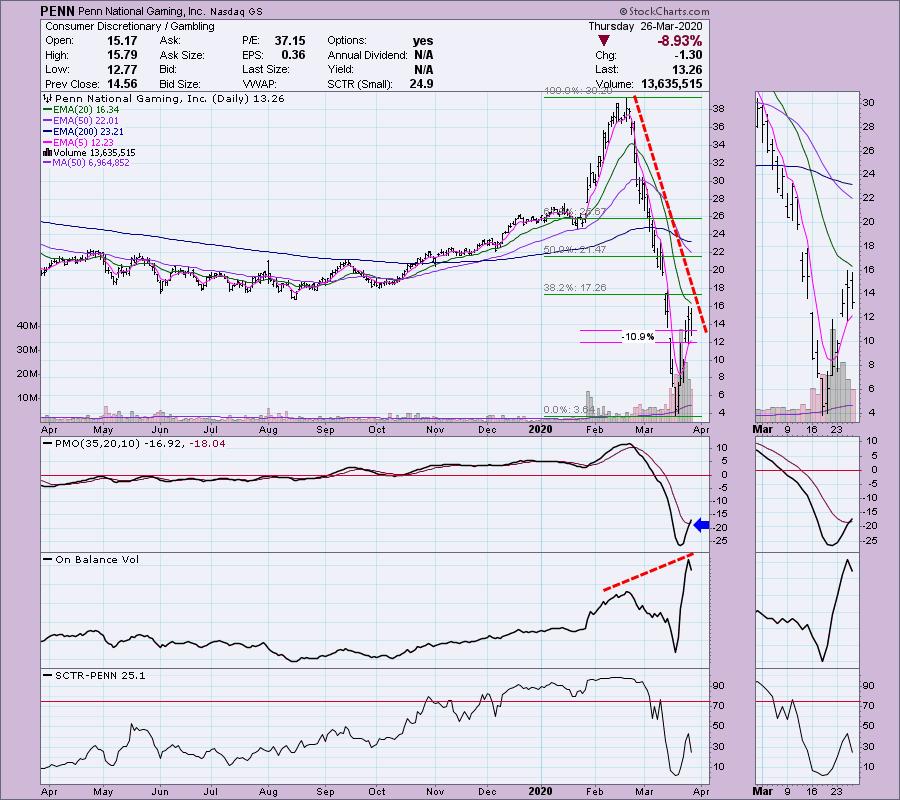The width and height of the screenshot is (900, 800).
Task: Select the Prev Close value 14.56
Action: [122, 84]
